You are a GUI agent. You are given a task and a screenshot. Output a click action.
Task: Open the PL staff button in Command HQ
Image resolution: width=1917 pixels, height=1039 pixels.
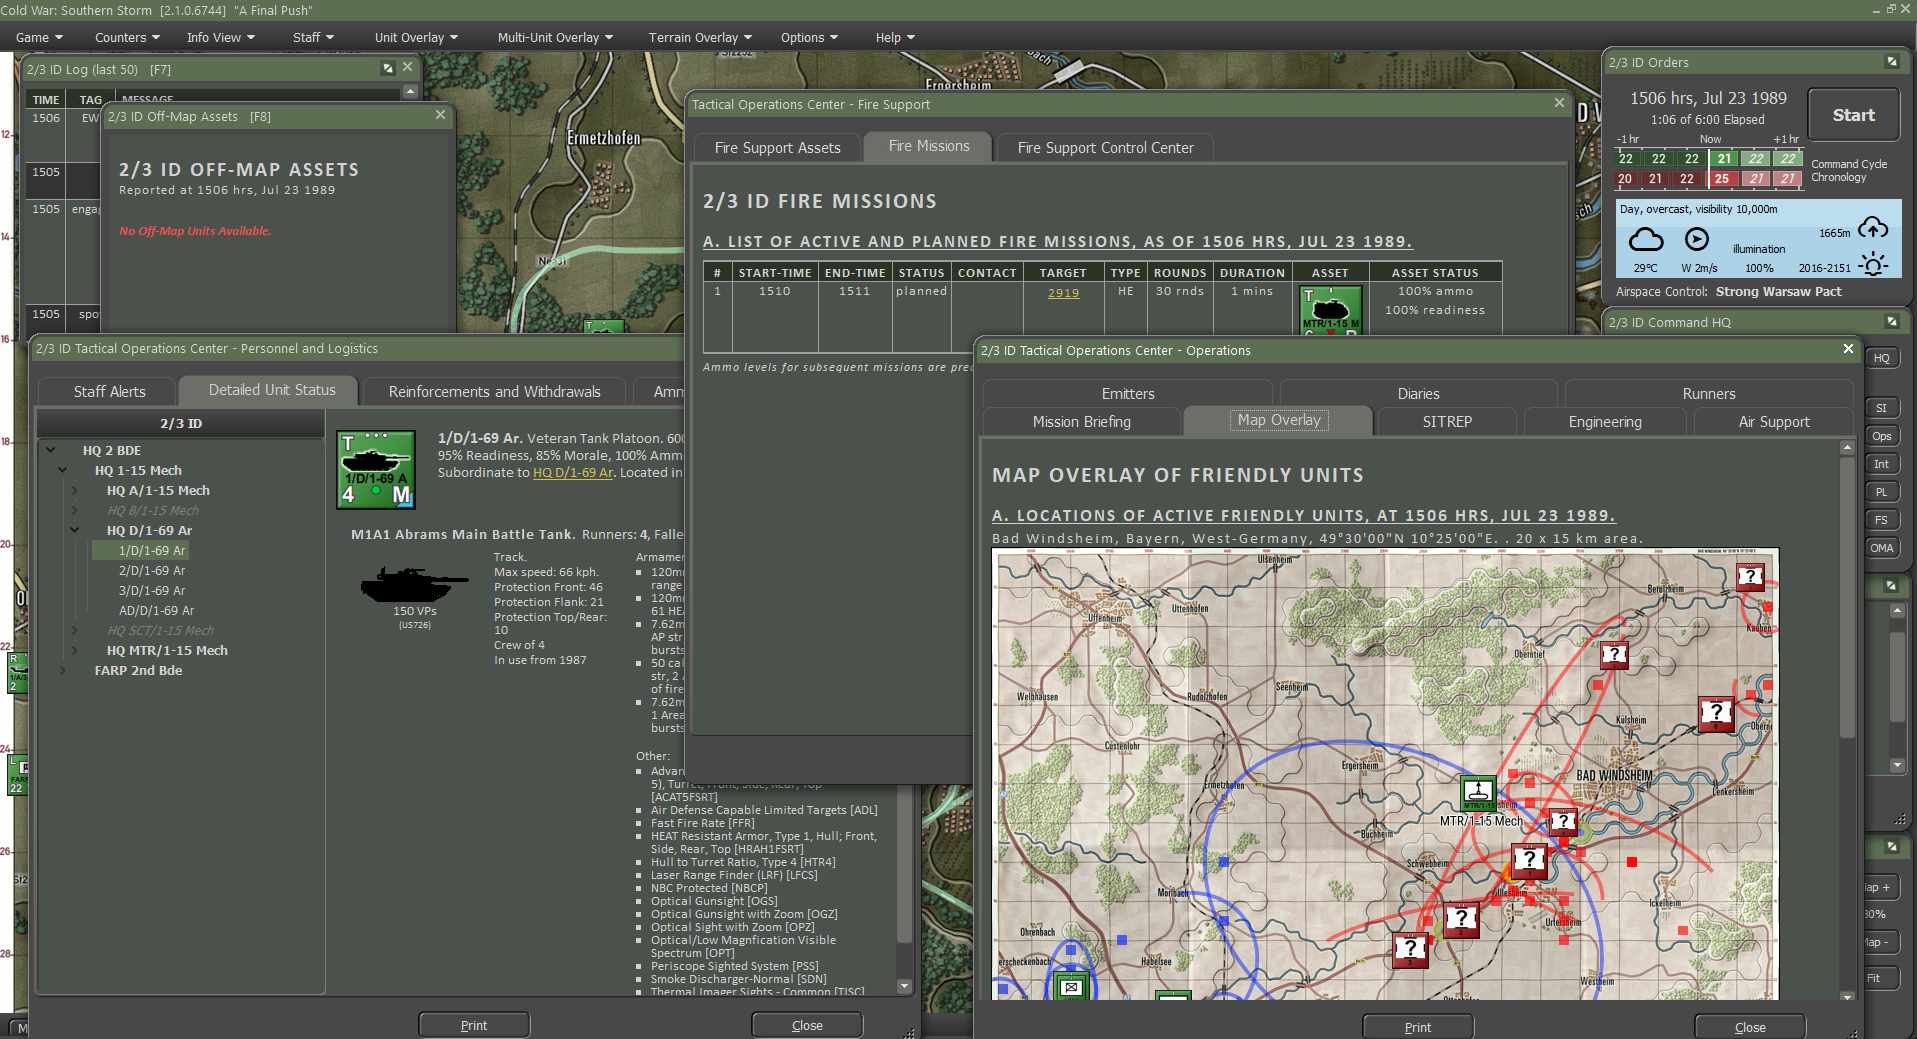1882,492
